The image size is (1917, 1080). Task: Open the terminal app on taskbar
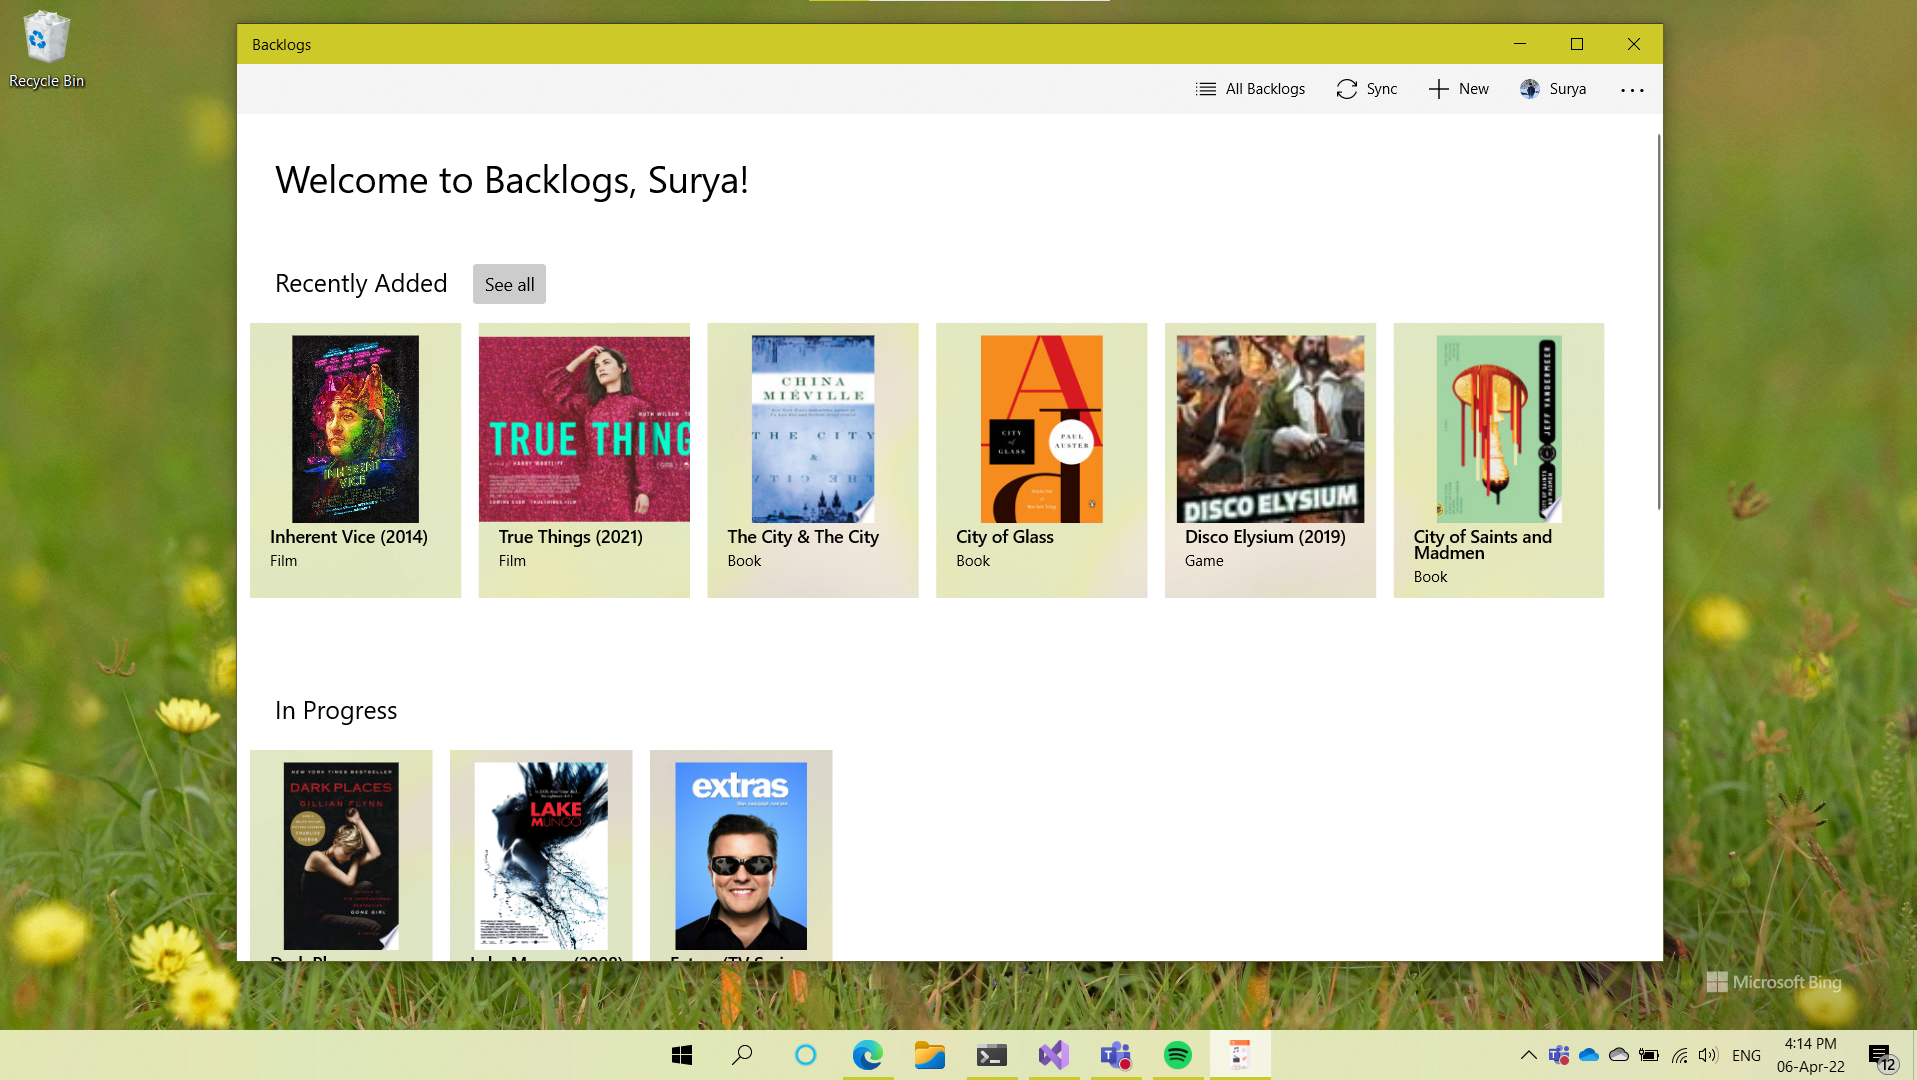[991, 1055]
